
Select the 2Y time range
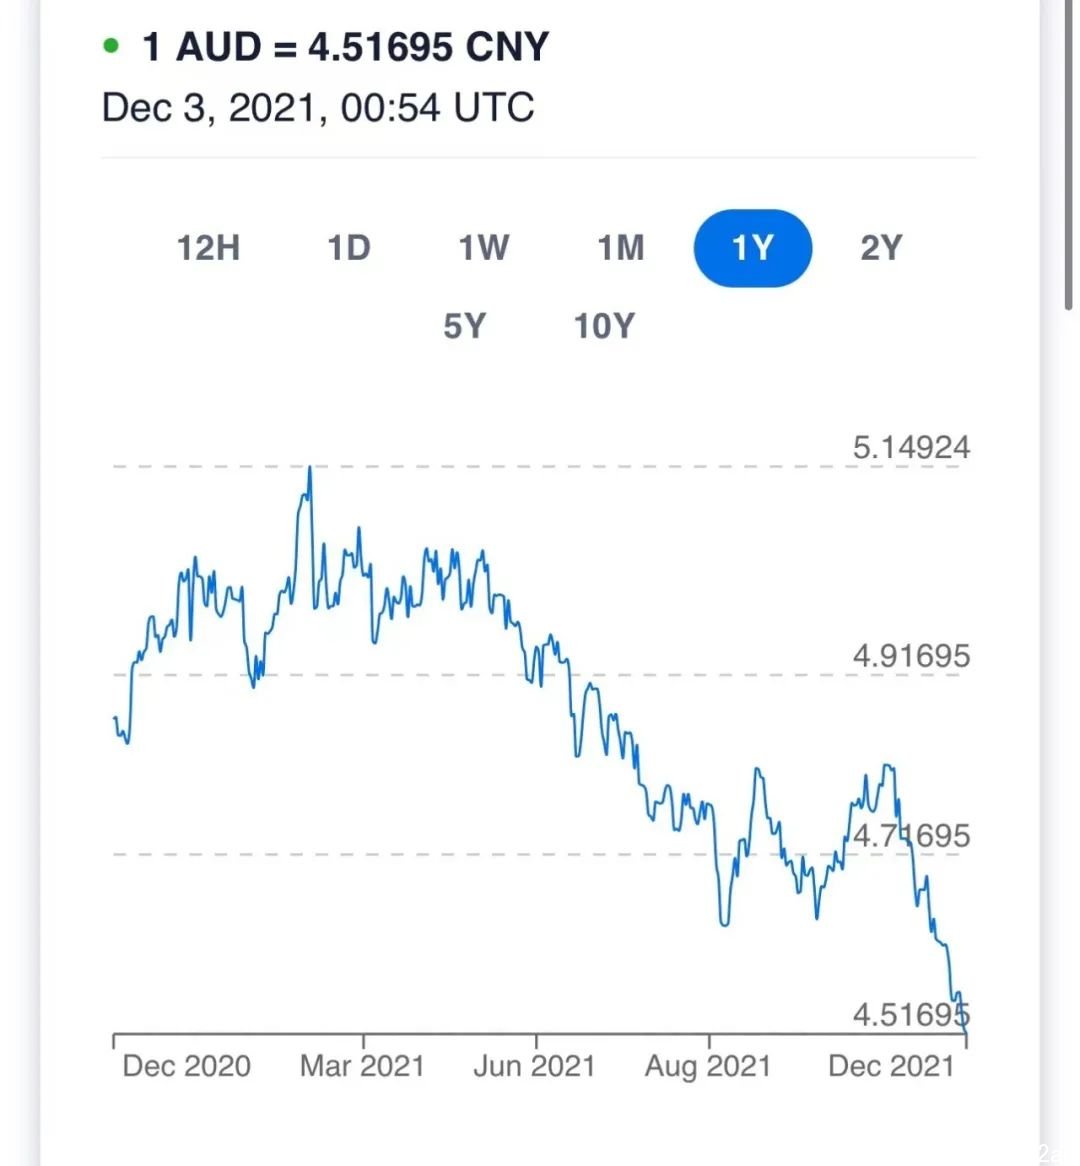click(x=881, y=248)
